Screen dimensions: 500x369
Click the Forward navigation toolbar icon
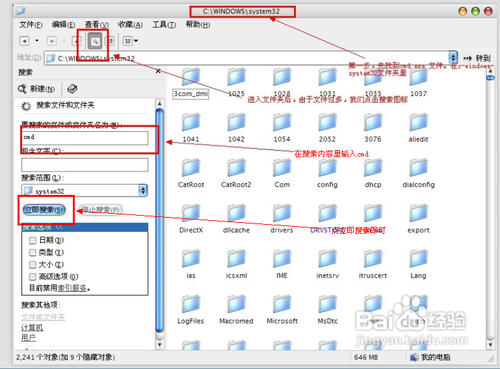[x=52, y=41]
